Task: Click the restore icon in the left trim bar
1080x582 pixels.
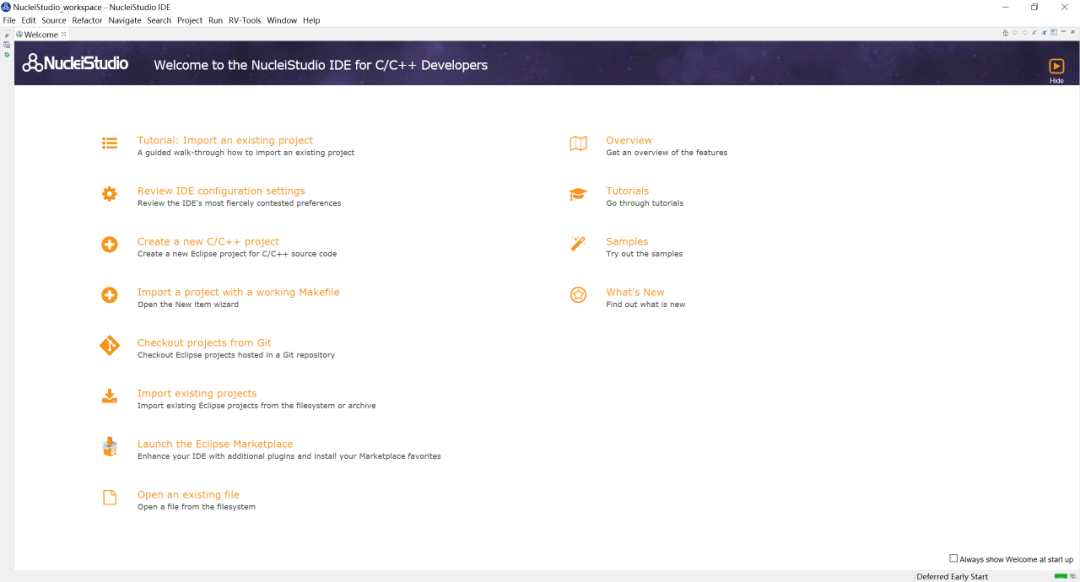Action: (7, 35)
